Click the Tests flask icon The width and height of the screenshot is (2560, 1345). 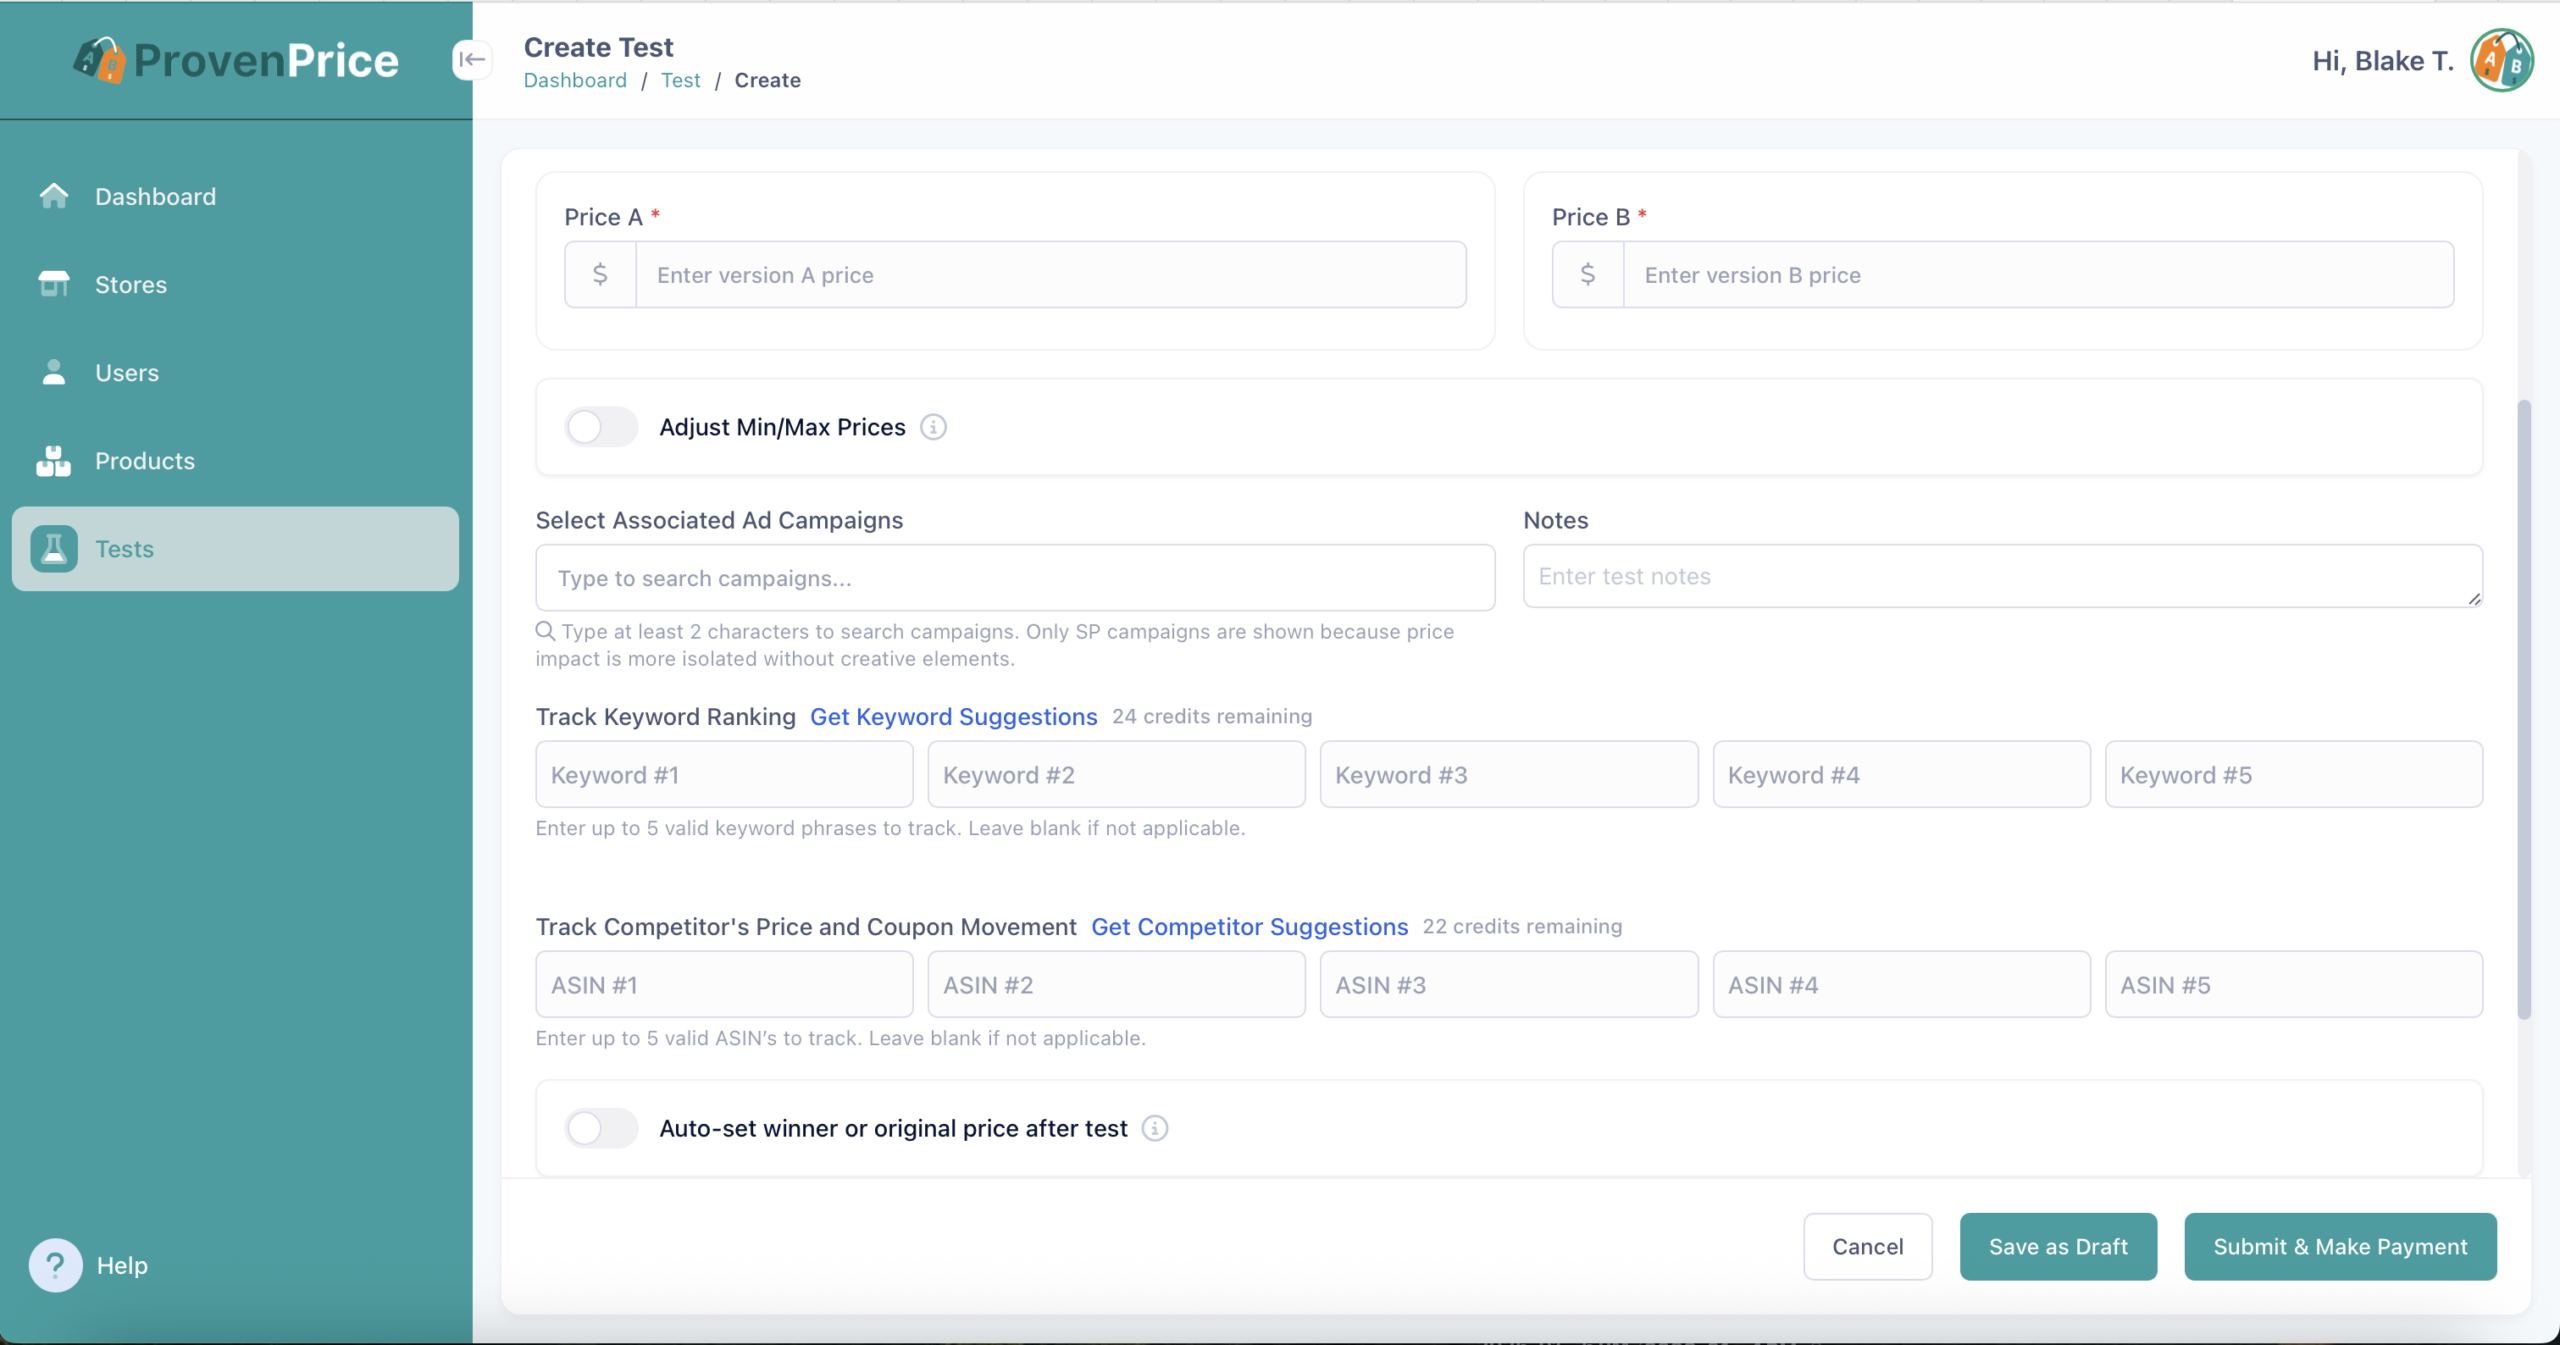coord(54,549)
